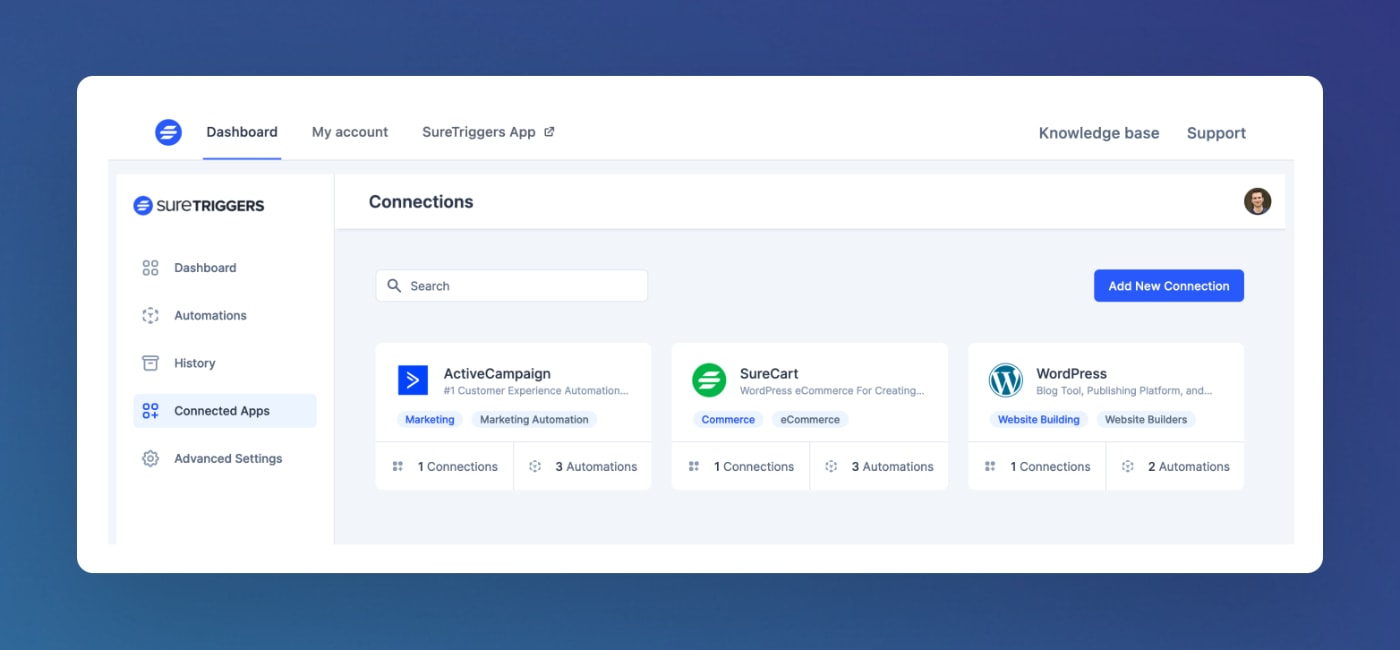Click the SureCart app logo
The image size is (1400, 650).
click(x=709, y=380)
